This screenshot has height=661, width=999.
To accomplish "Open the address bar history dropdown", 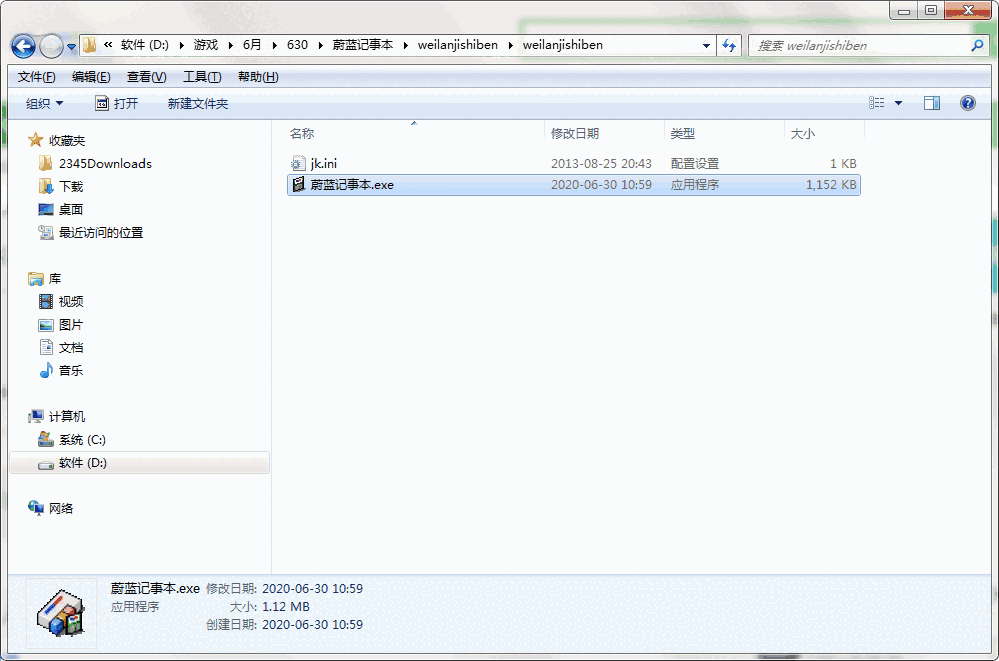I will [706, 46].
